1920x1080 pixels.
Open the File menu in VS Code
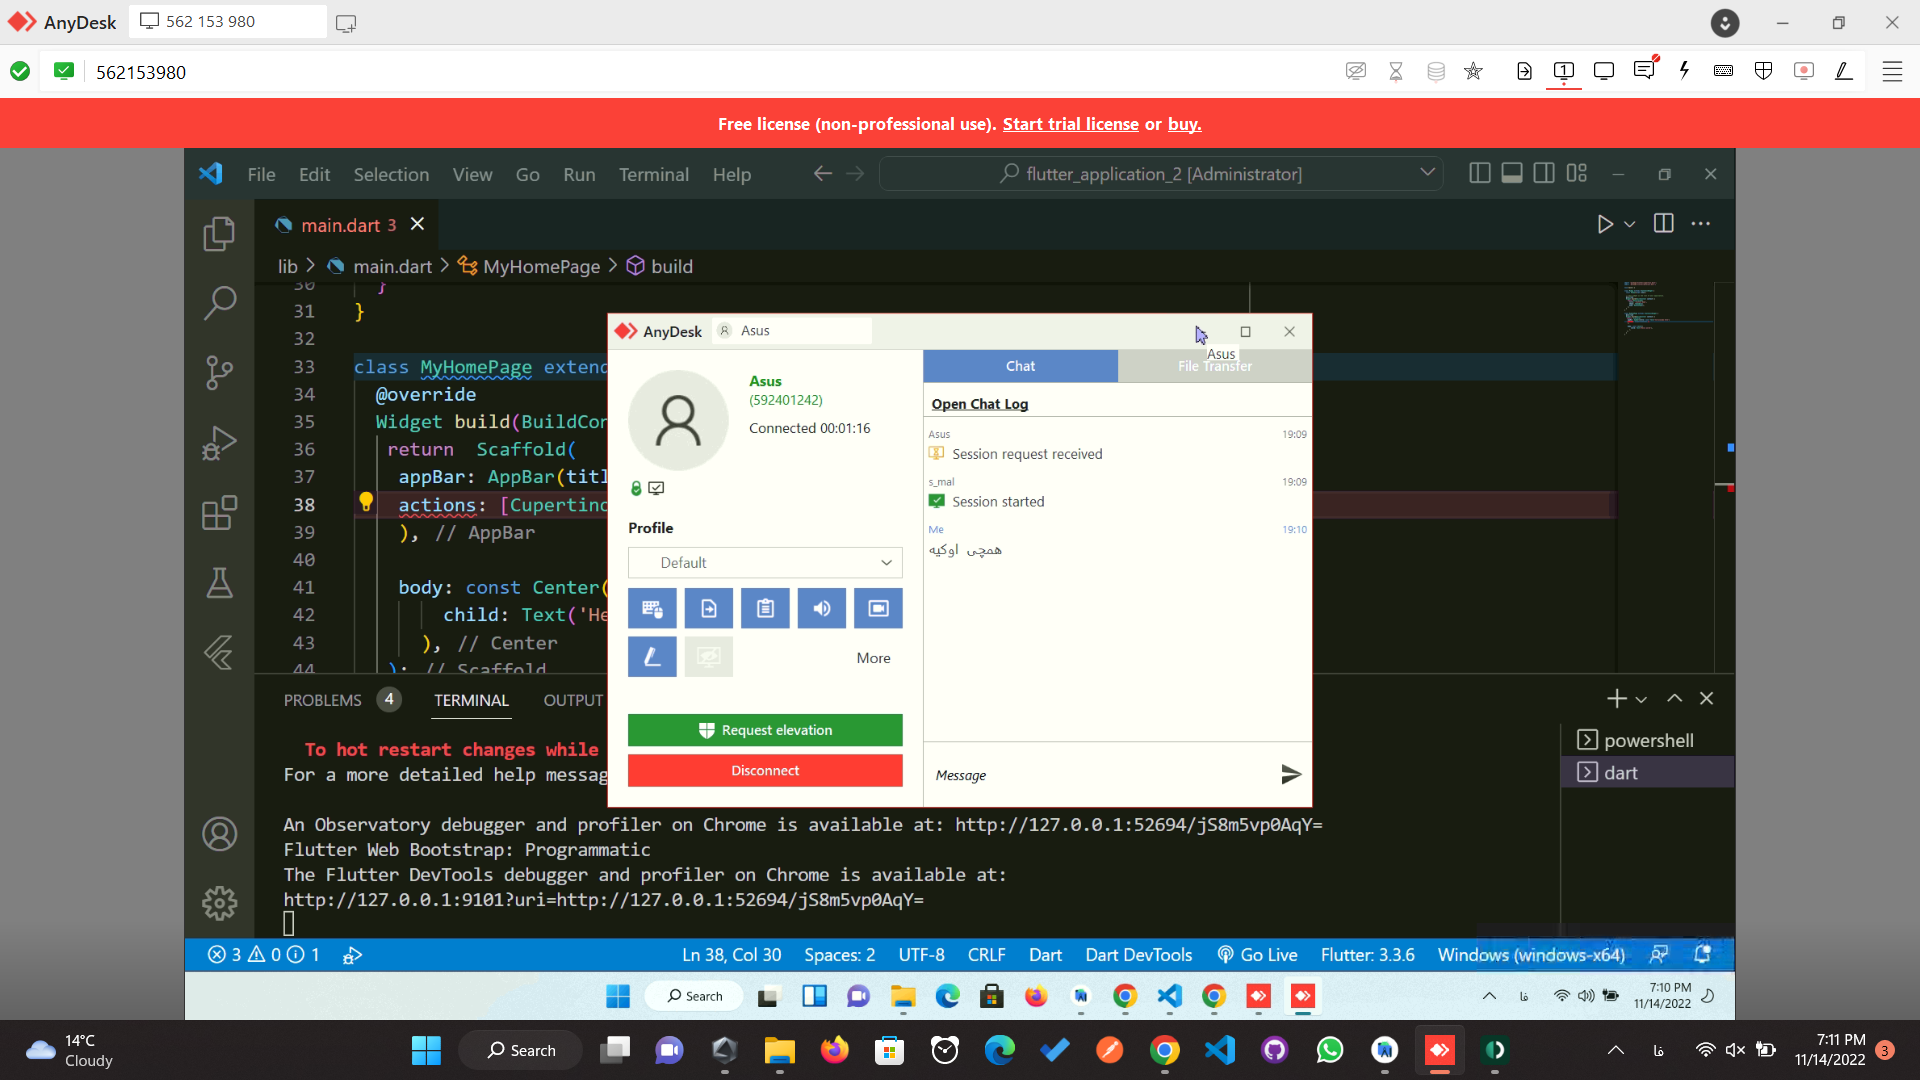pos(261,174)
